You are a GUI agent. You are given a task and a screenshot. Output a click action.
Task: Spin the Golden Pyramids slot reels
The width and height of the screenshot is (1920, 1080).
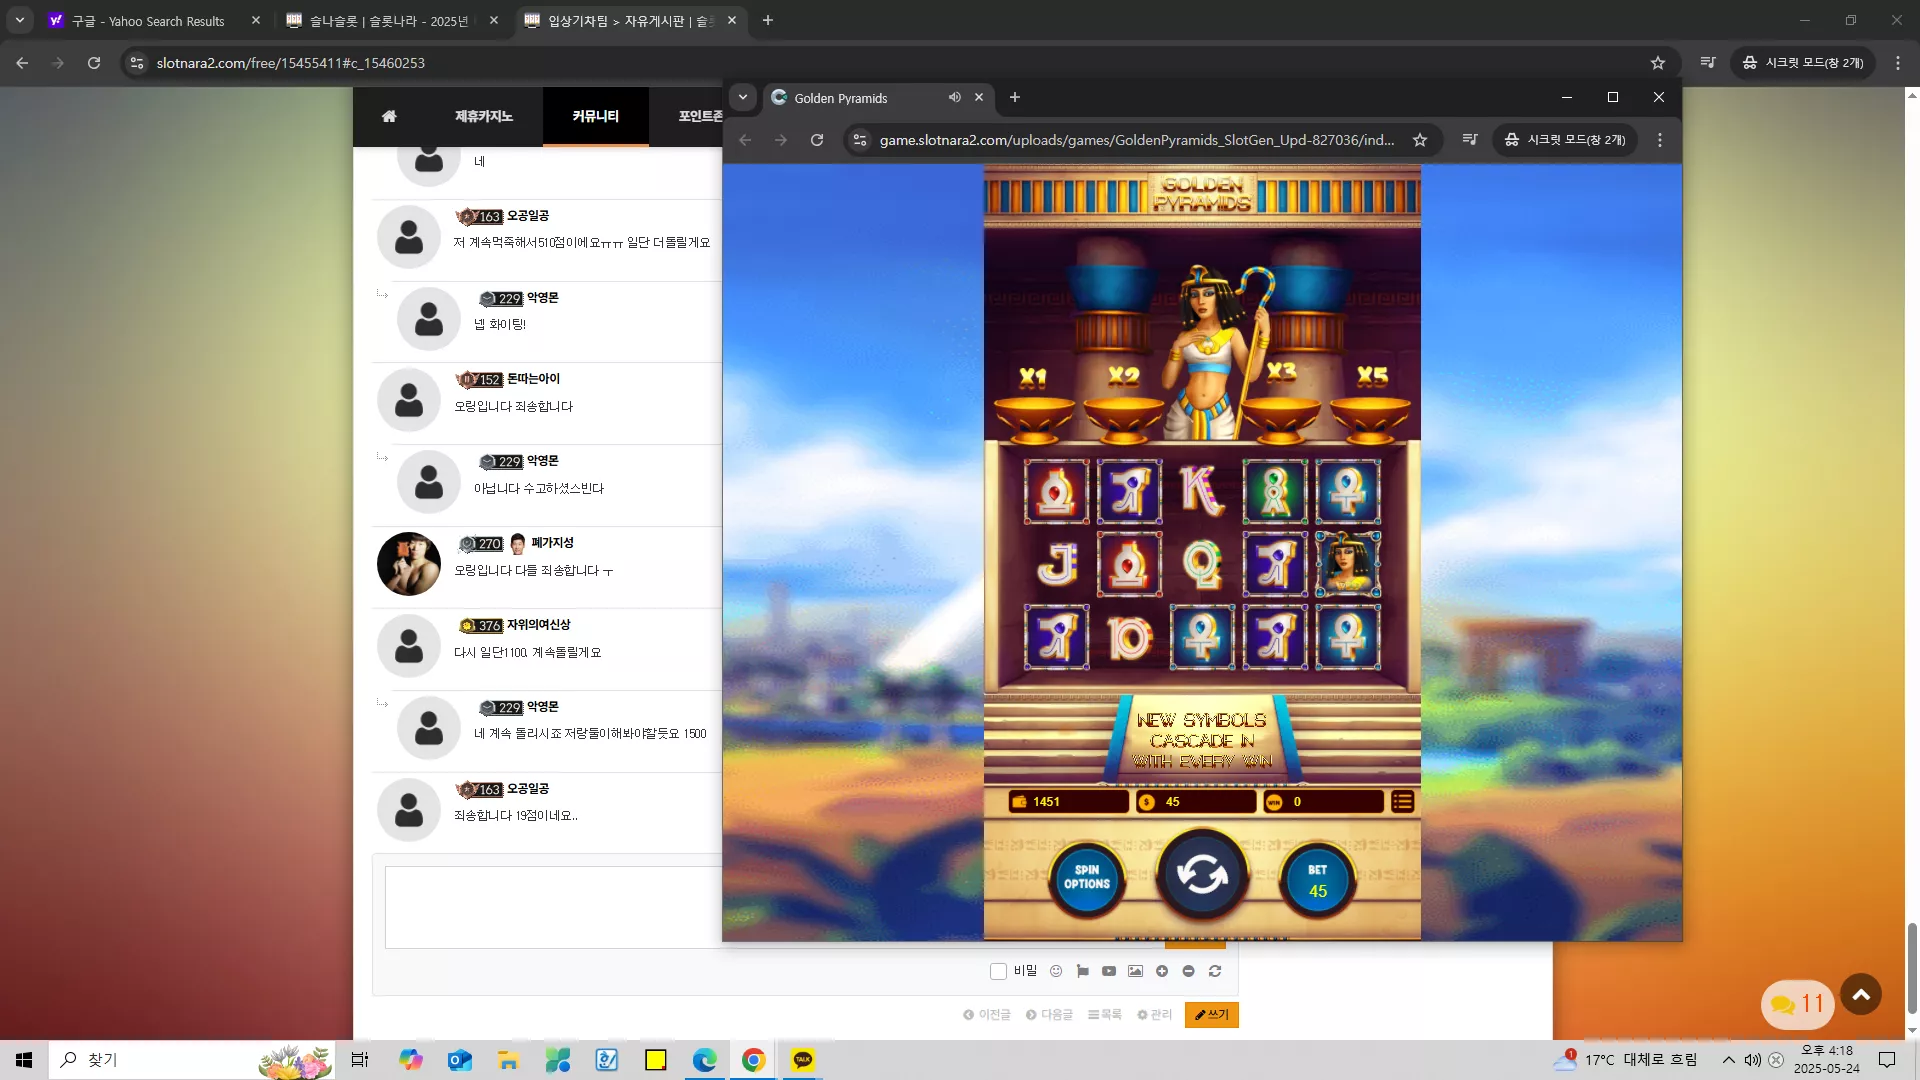pyautogui.click(x=1202, y=875)
